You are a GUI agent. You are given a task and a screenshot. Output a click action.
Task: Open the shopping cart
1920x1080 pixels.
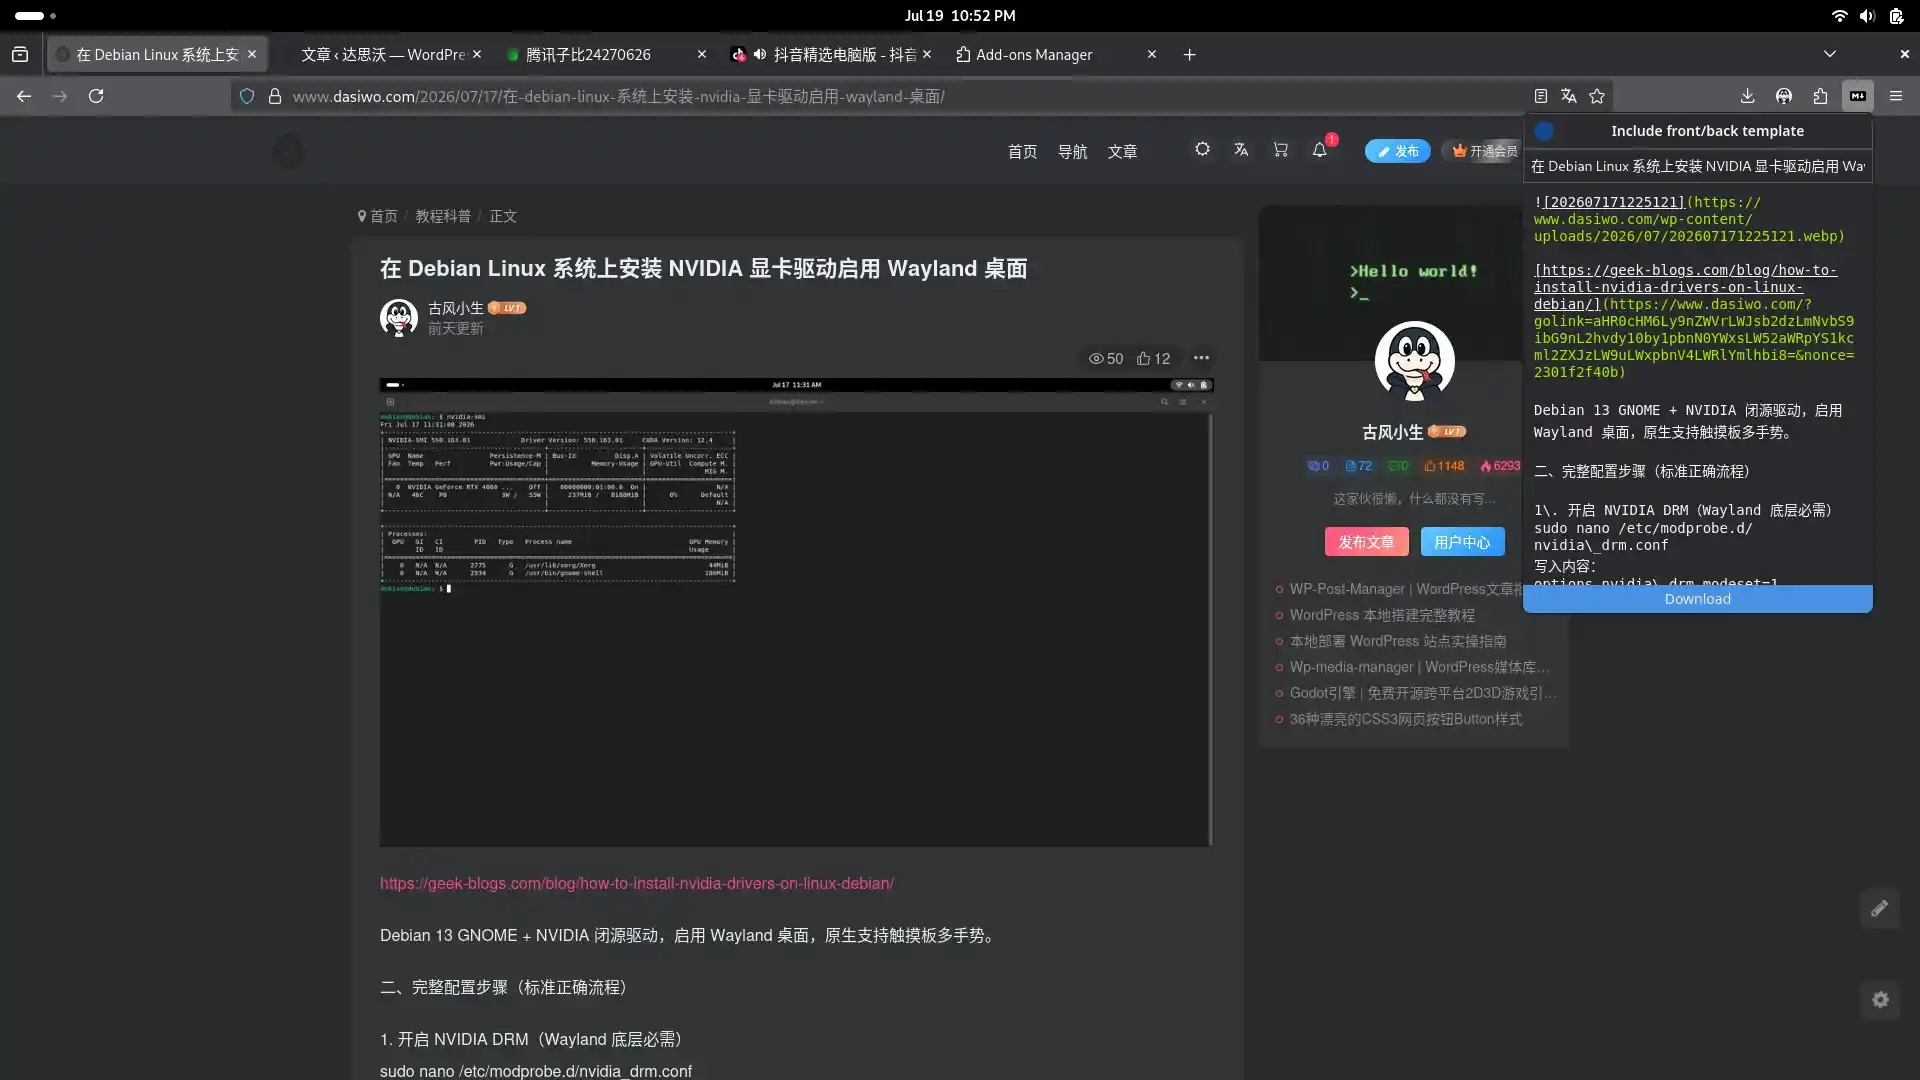click(1280, 149)
